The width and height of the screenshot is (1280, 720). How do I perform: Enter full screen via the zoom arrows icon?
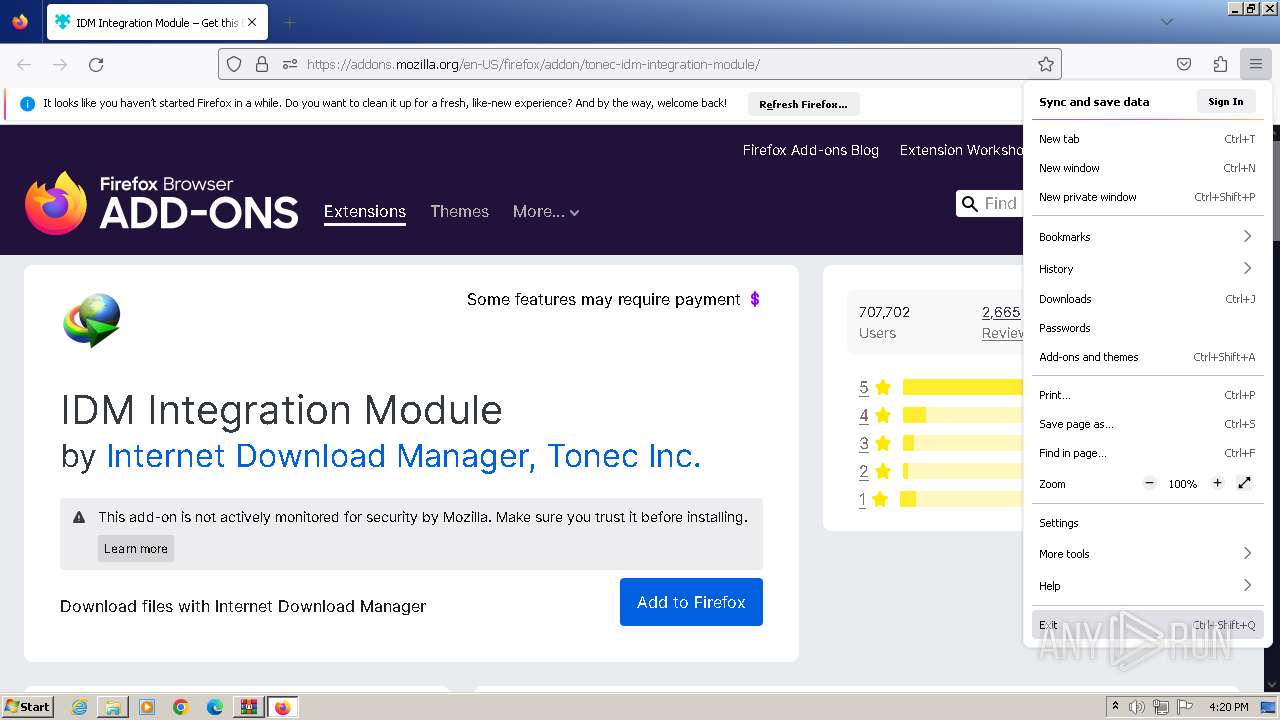[1245, 483]
